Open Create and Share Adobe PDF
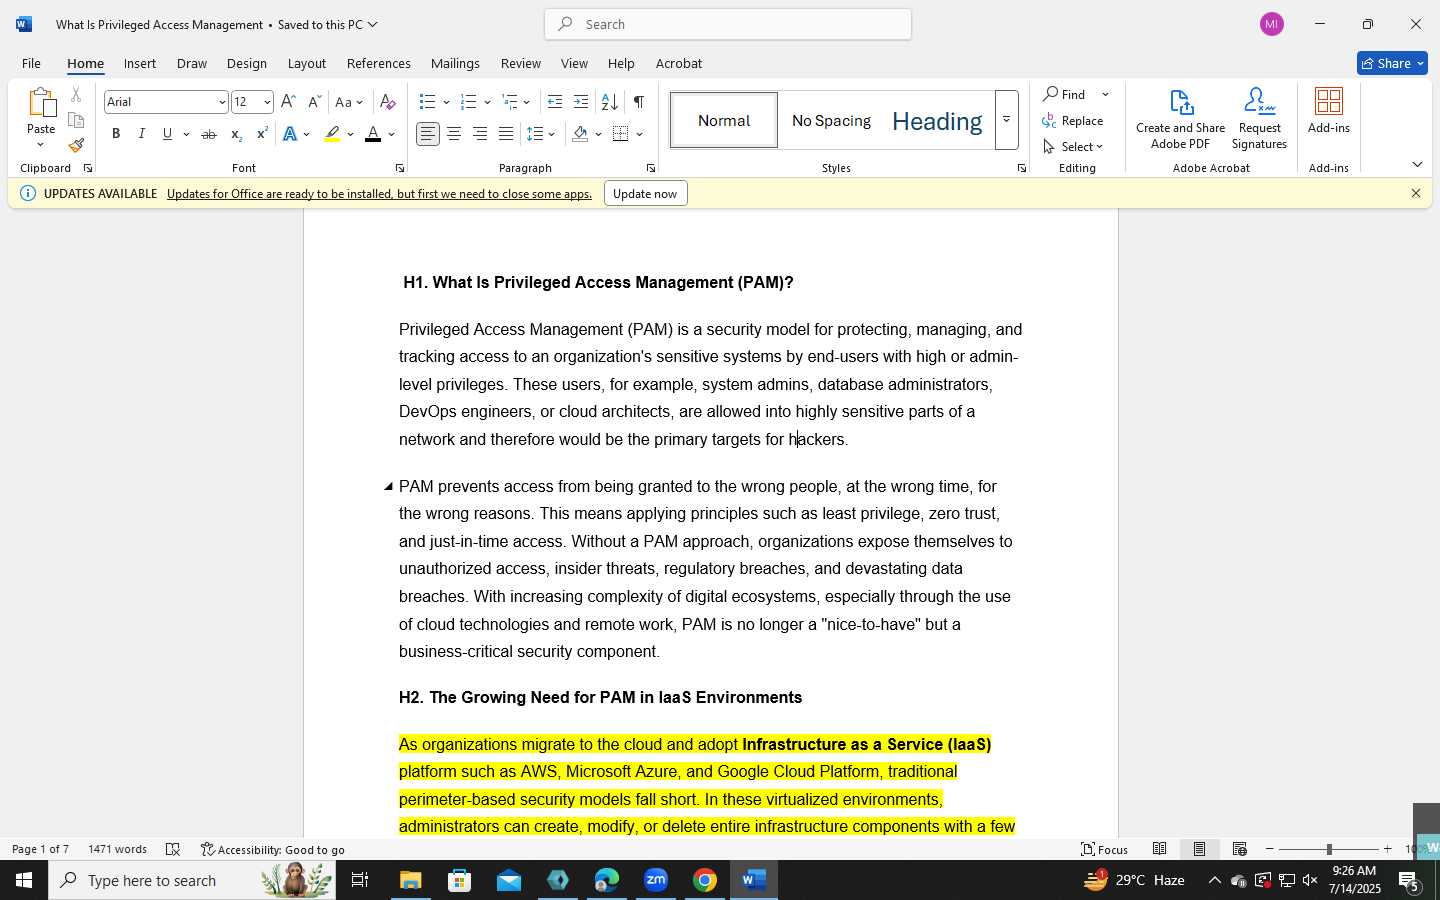 [x=1181, y=119]
